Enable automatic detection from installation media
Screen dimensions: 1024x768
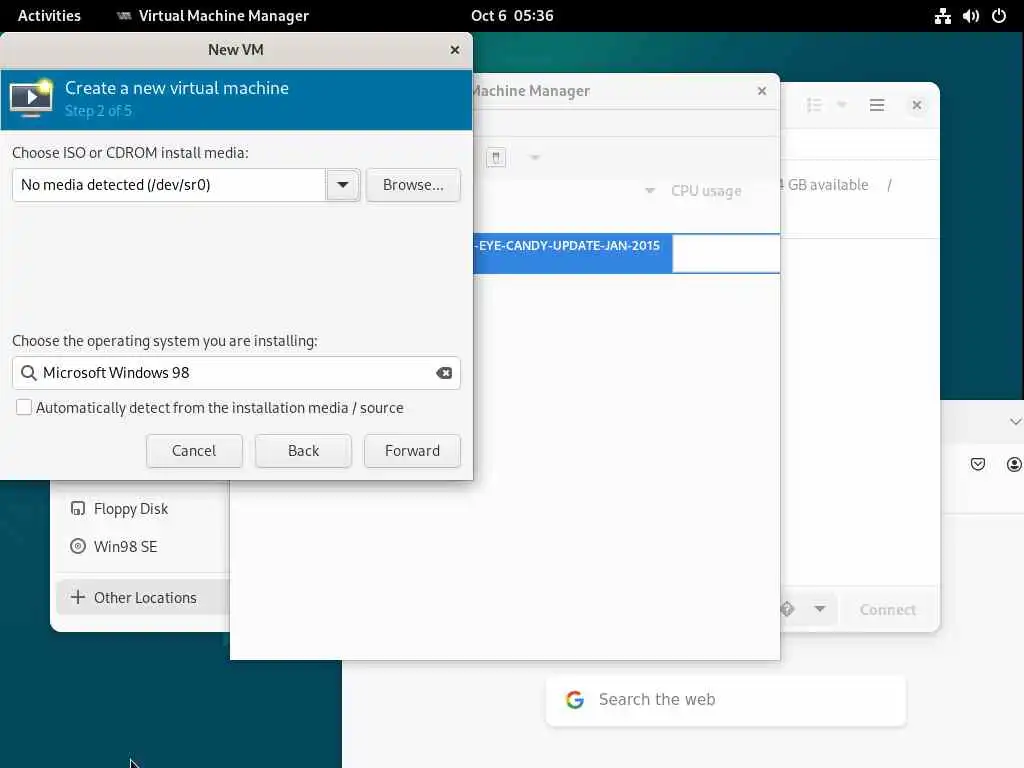coord(24,408)
